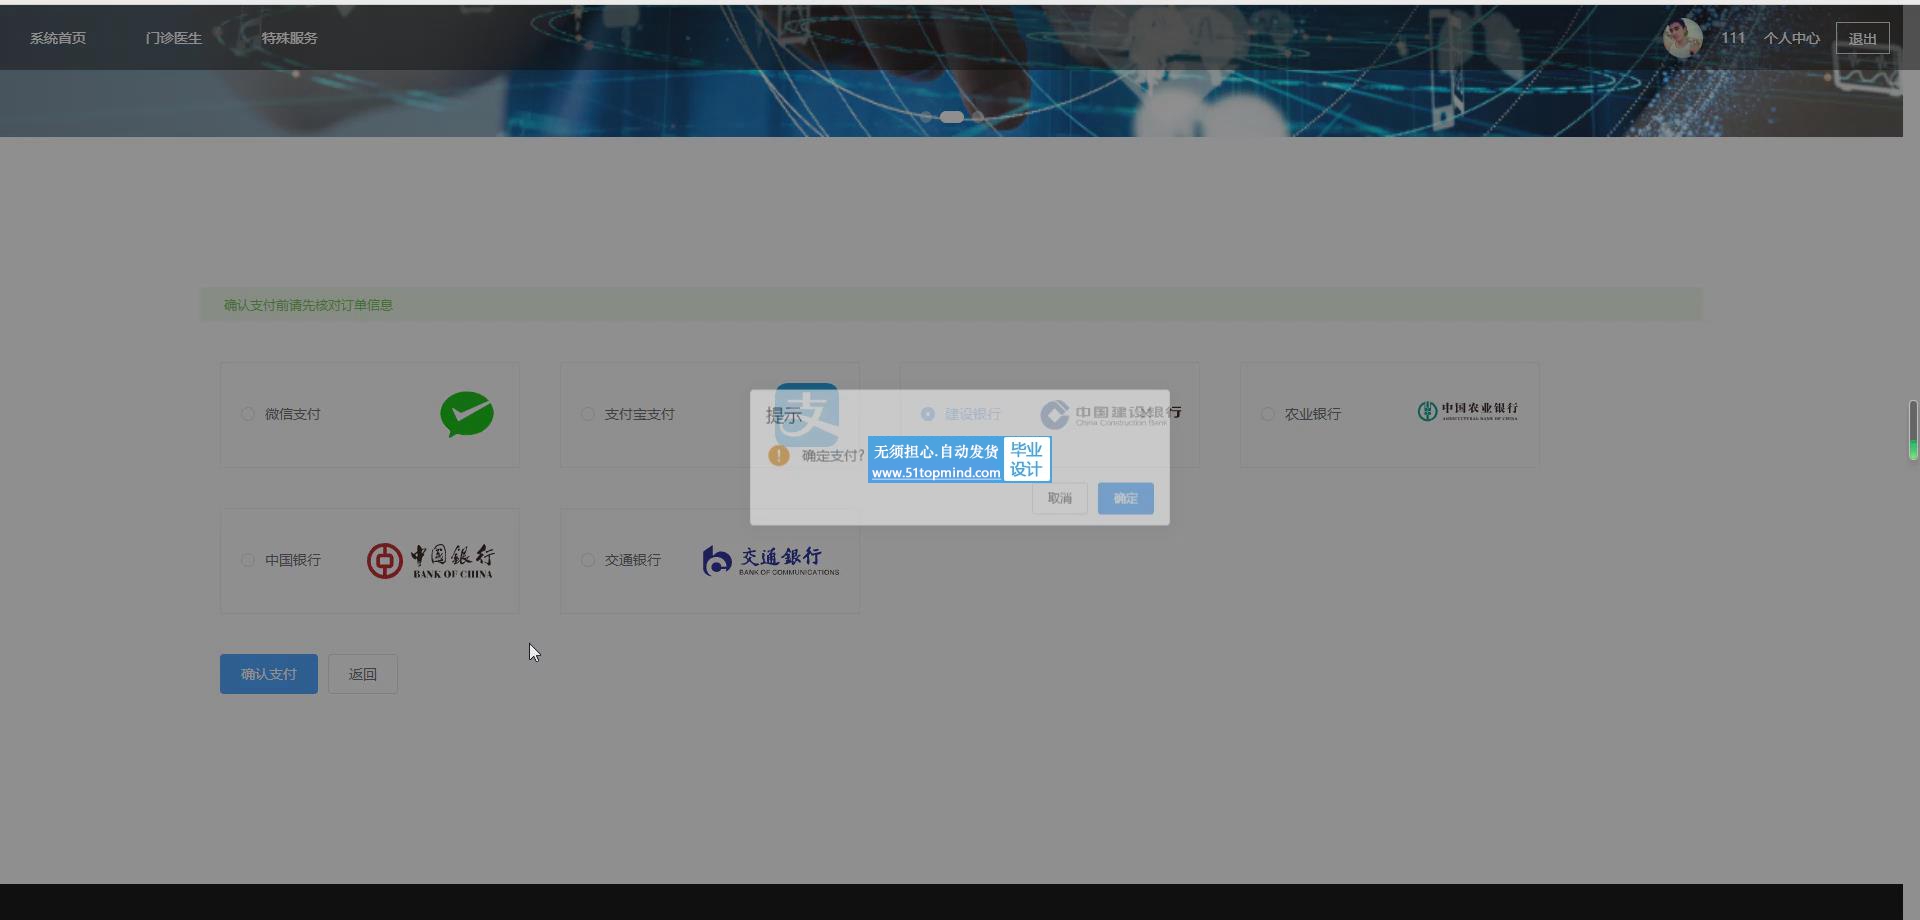Click the China Construction Bank logo
The width and height of the screenshot is (1920, 920).
(1110, 414)
